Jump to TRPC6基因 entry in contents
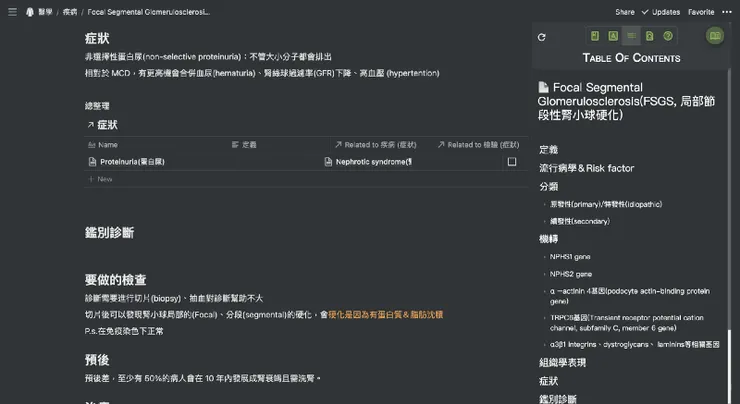Viewport: 740px width, 404px height. pyautogui.click(x=627, y=323)
